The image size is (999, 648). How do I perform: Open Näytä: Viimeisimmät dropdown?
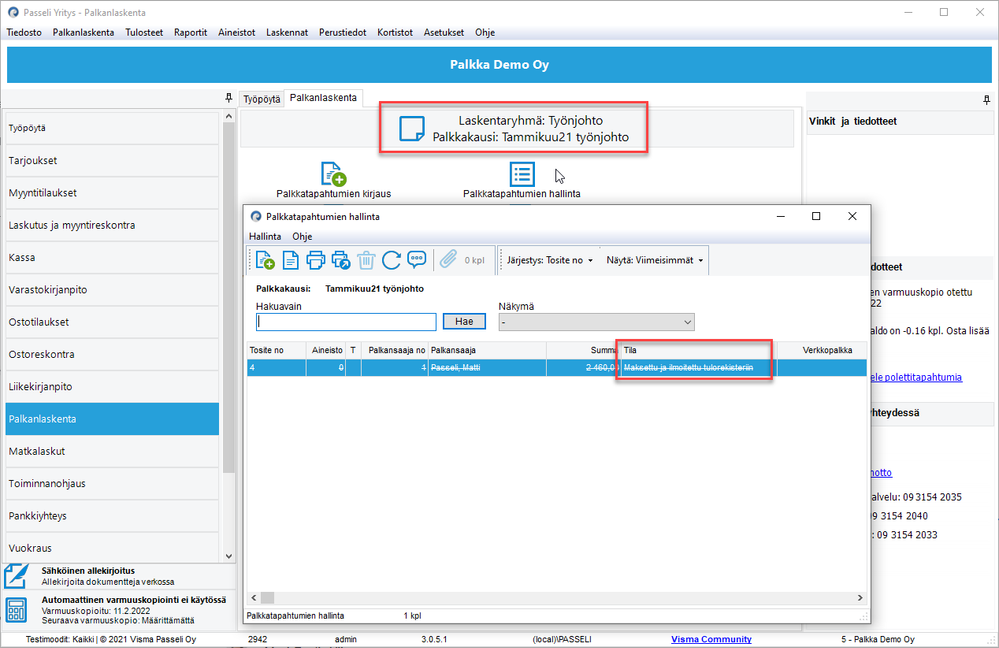point(655,260)
